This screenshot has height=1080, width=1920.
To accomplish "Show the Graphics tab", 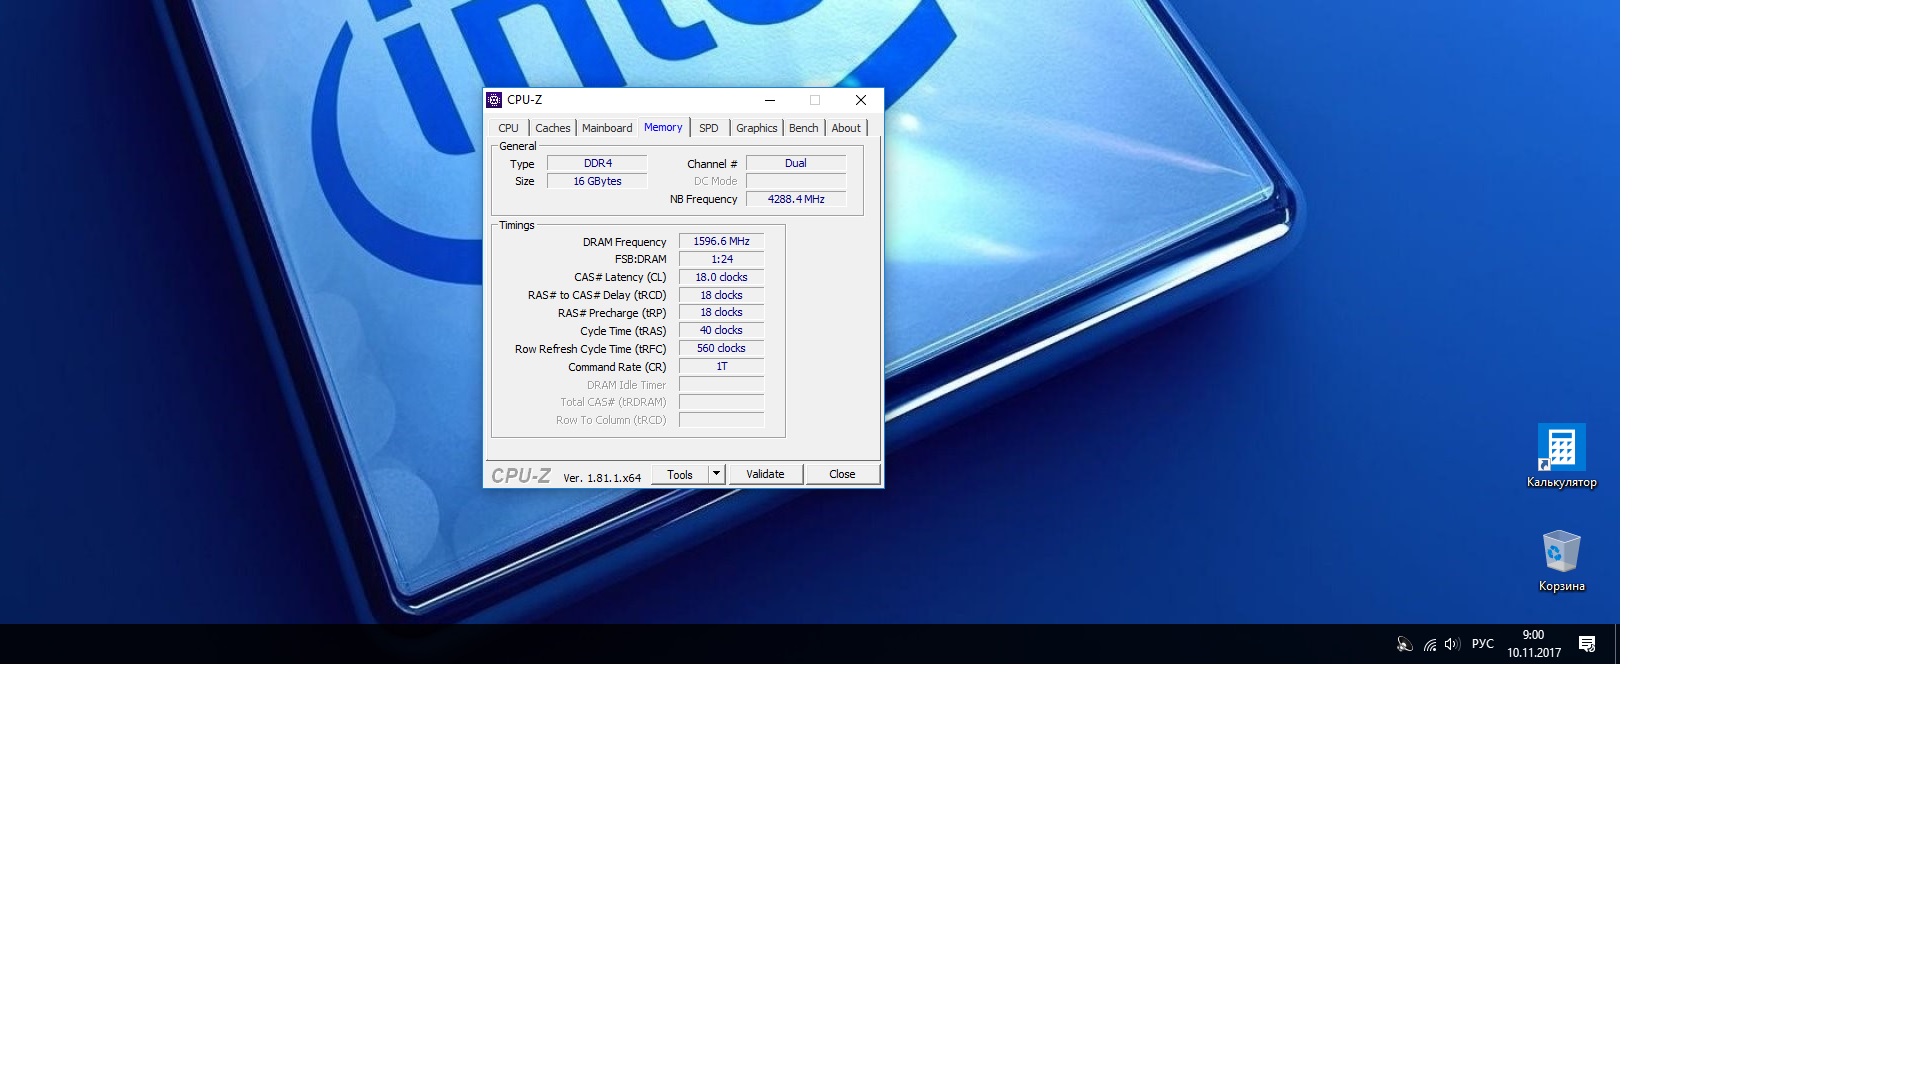I will [x=756, y=128].
